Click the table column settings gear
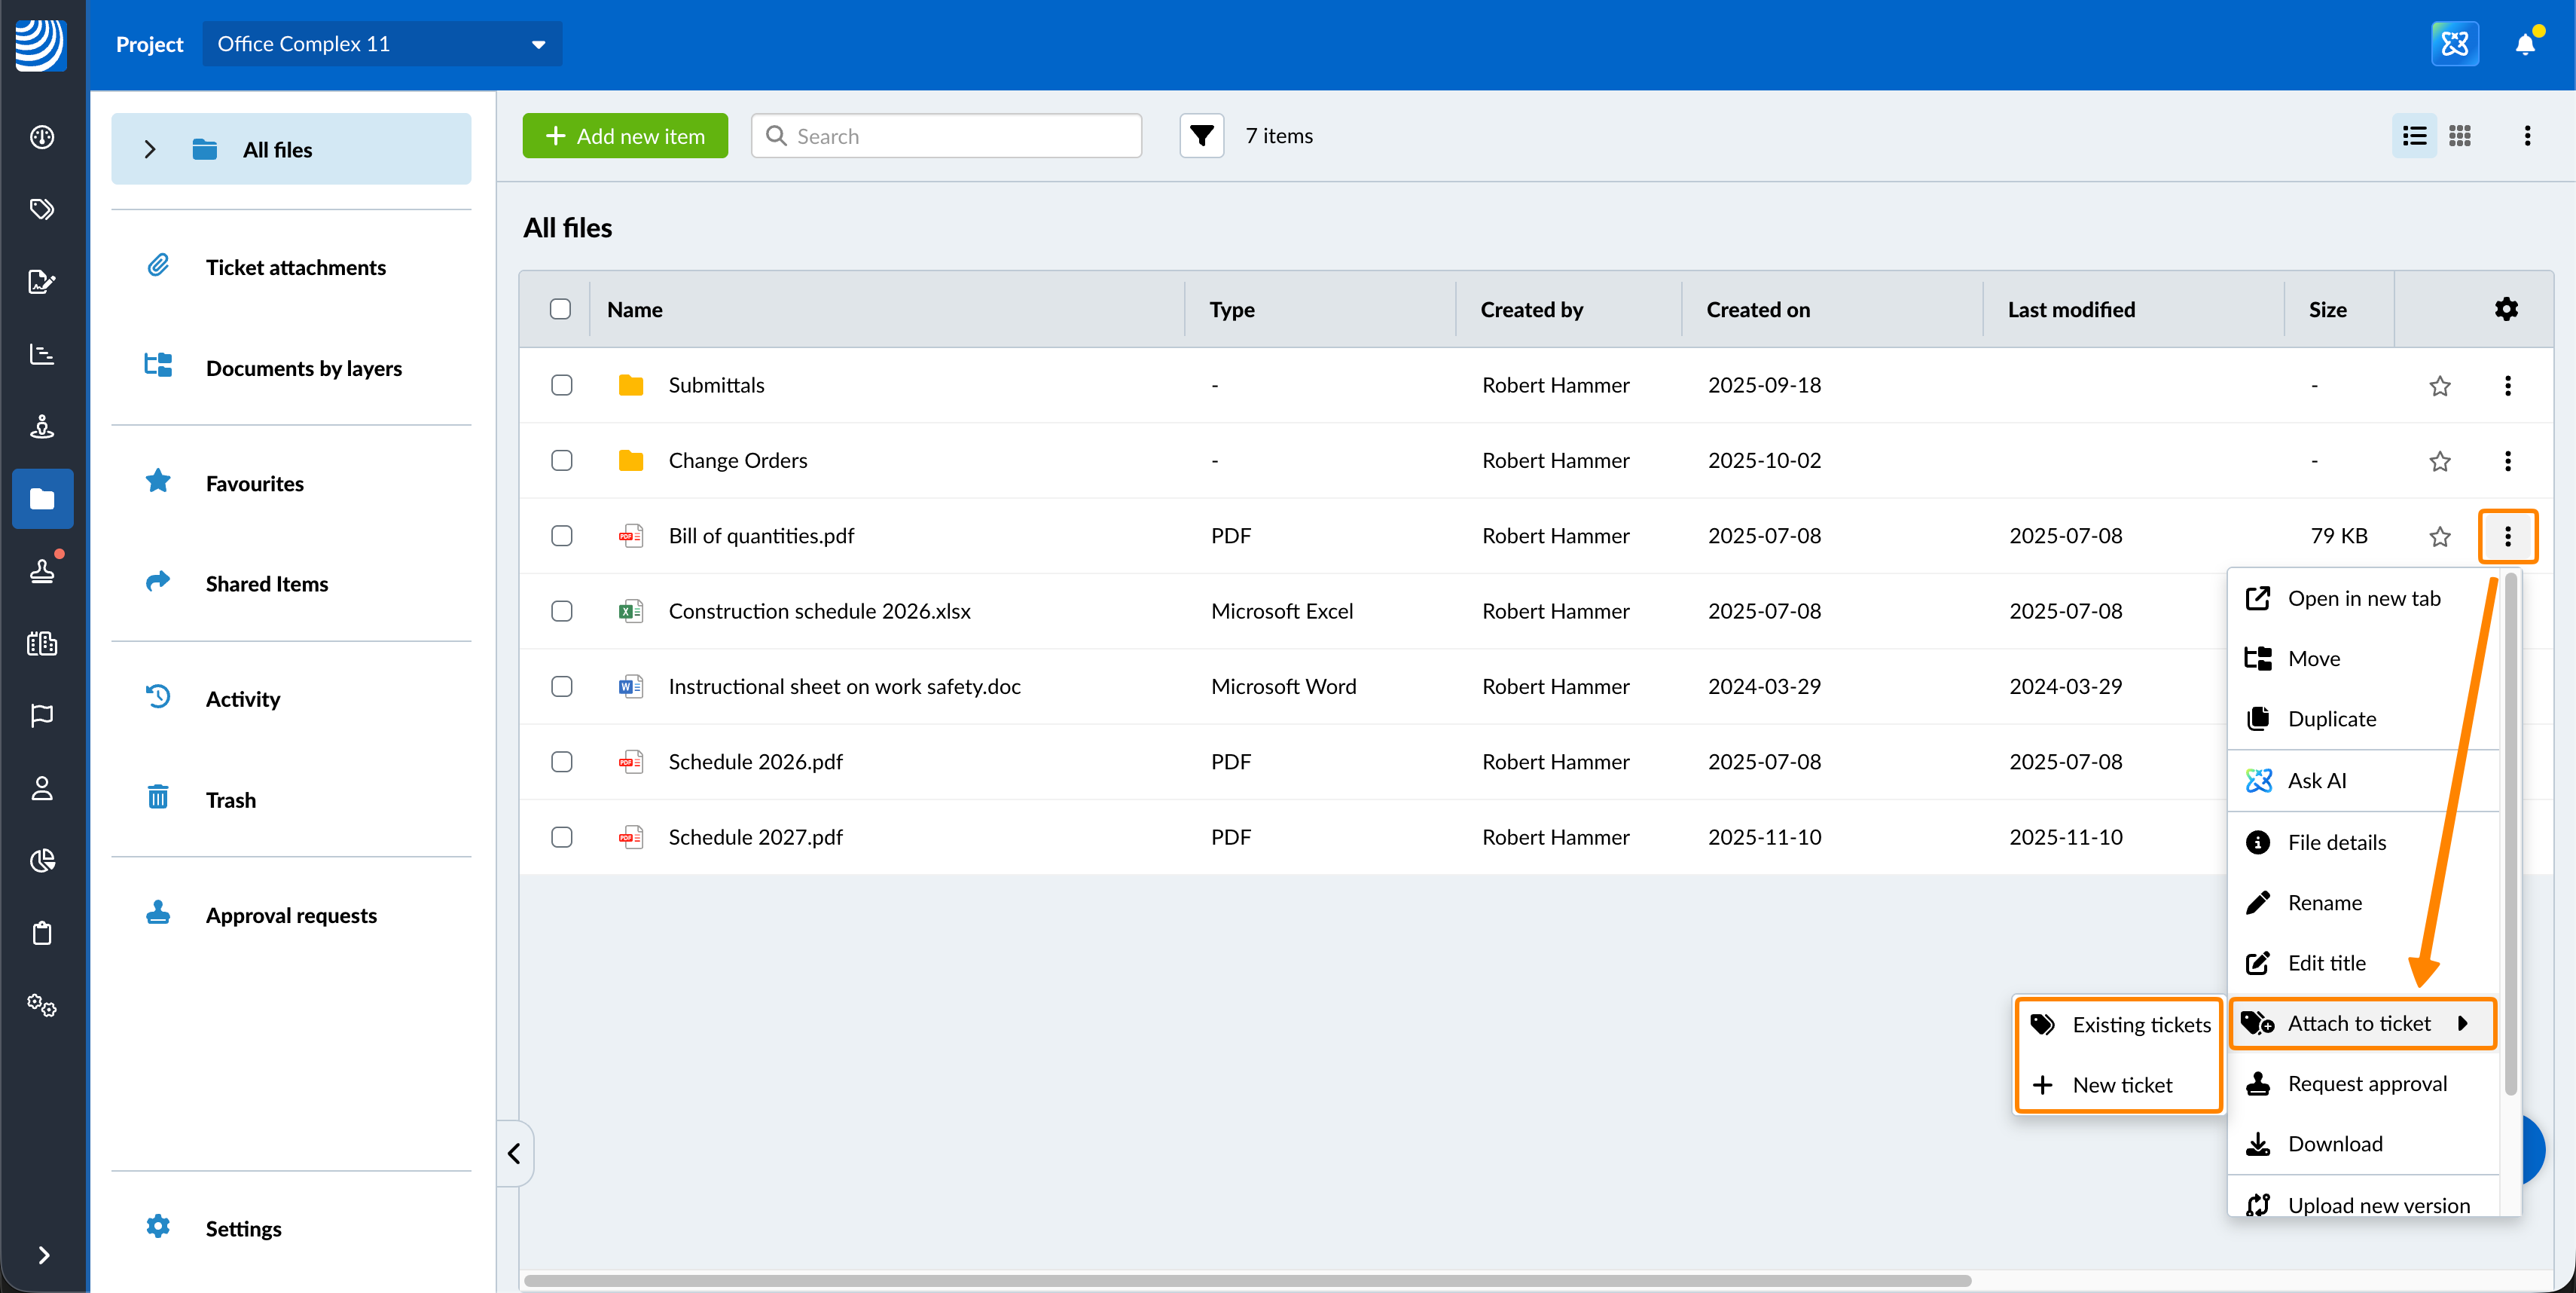The width and height of the screenshot is (2576, 1293). coord(2506,309)
